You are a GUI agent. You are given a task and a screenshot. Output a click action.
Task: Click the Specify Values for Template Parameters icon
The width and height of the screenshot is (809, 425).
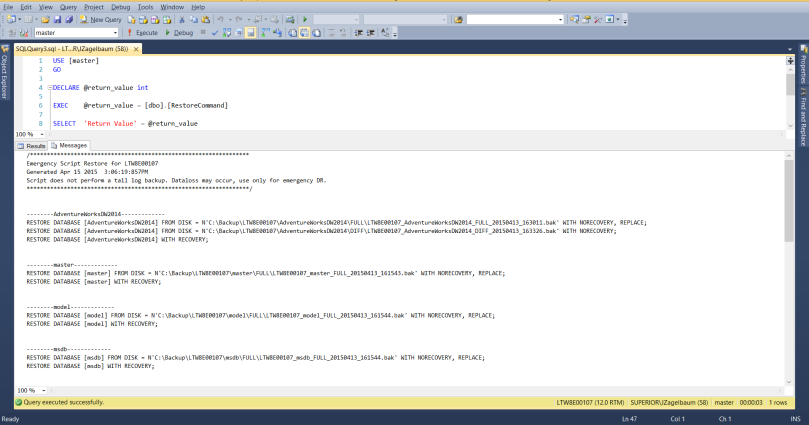[x=385, y=32]
